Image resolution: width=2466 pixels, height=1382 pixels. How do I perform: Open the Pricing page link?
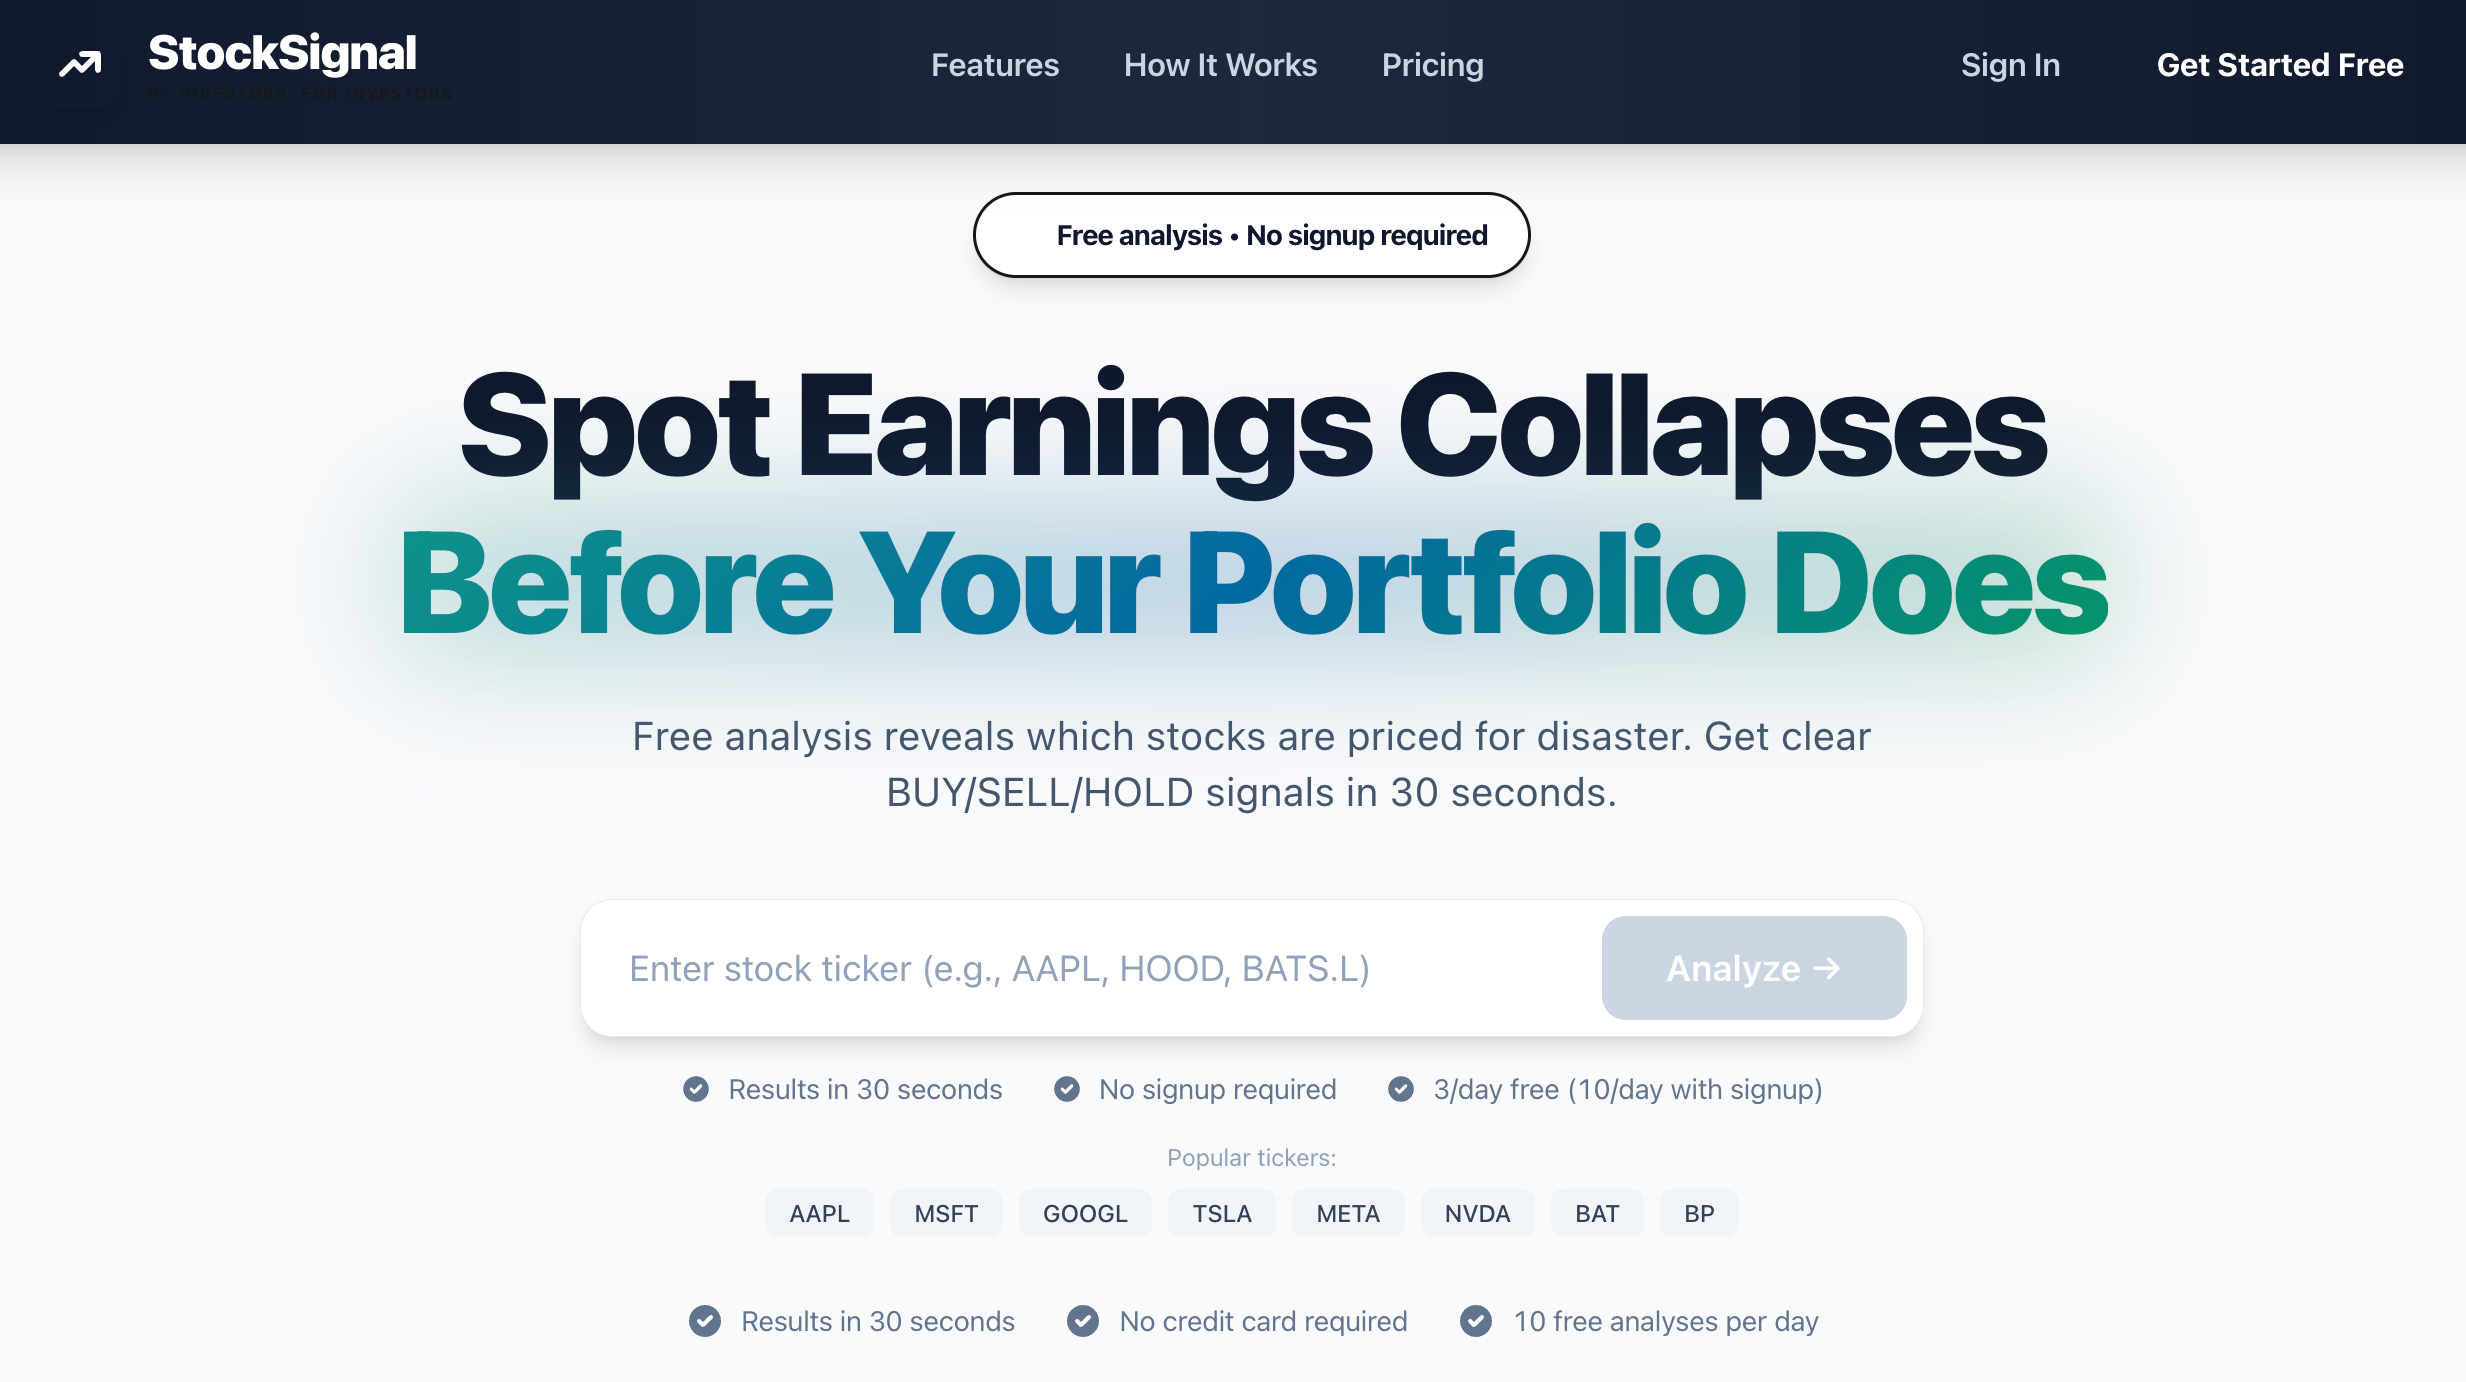[x=1432, y=65]
